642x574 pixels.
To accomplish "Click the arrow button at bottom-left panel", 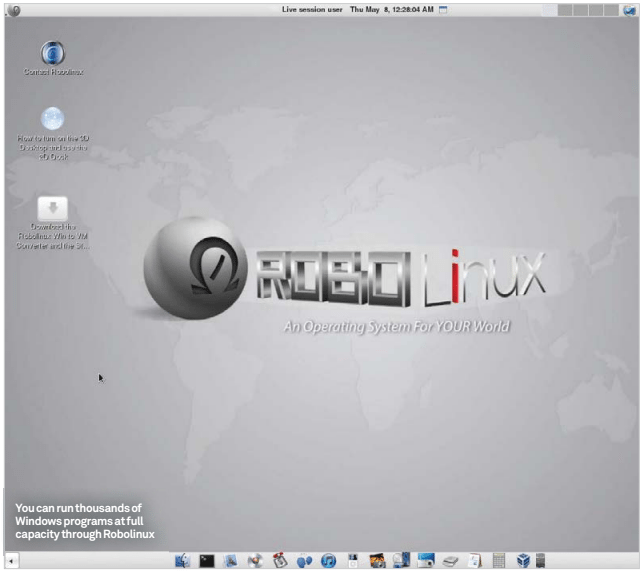I will [11, 560].
